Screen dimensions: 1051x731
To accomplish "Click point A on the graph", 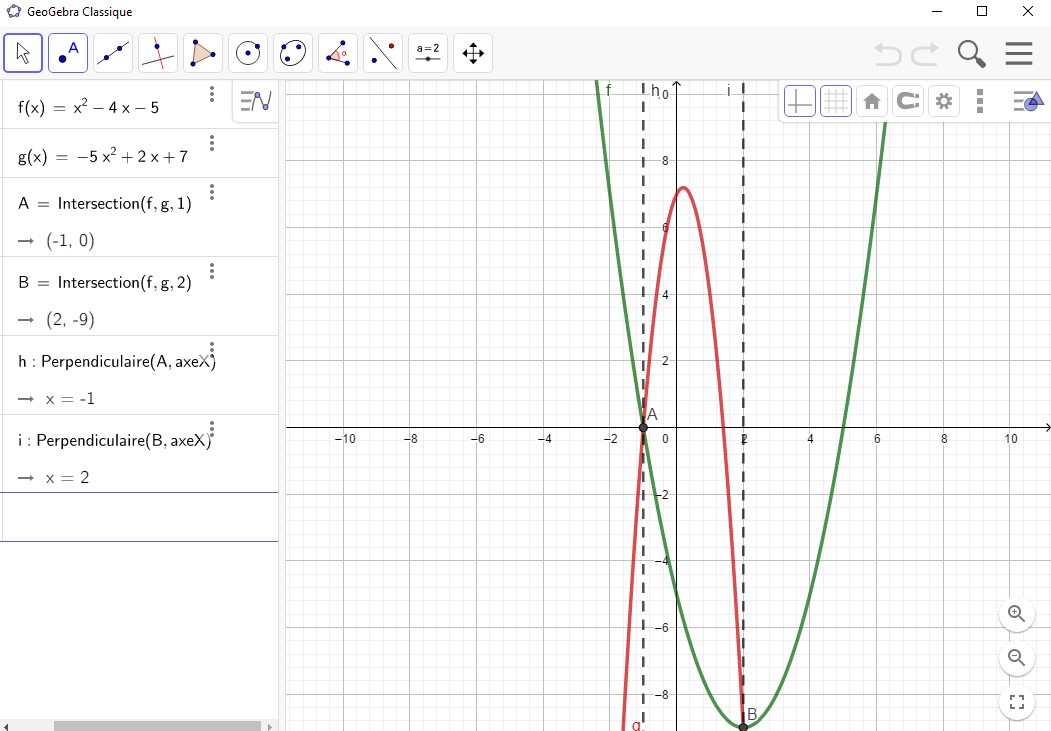I will click(643, 427).
